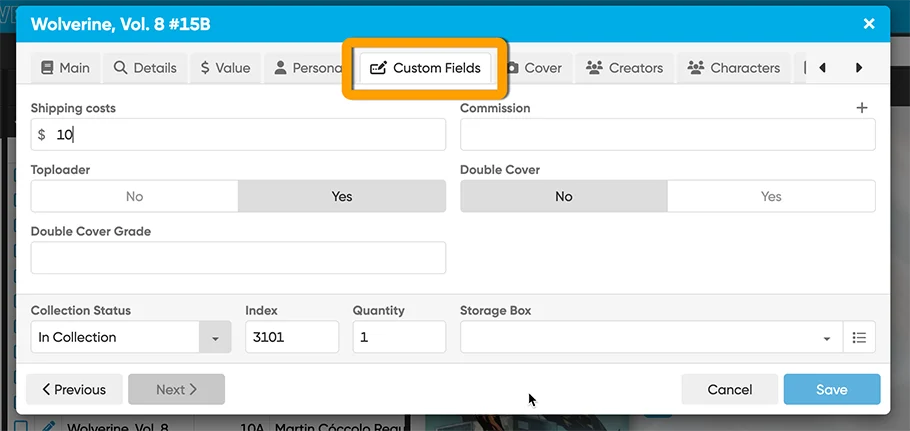Image resolution: width=910 pixels, height=431 pixels.
Task: Expand the Collection Status dropdown
Action: coord(214,338)
